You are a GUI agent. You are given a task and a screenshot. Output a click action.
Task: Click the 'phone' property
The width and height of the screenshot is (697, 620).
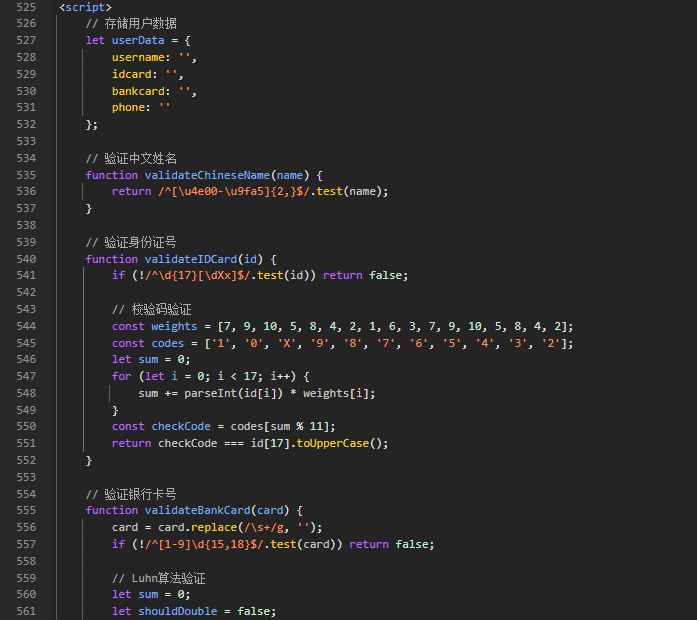tap(128, 108)
